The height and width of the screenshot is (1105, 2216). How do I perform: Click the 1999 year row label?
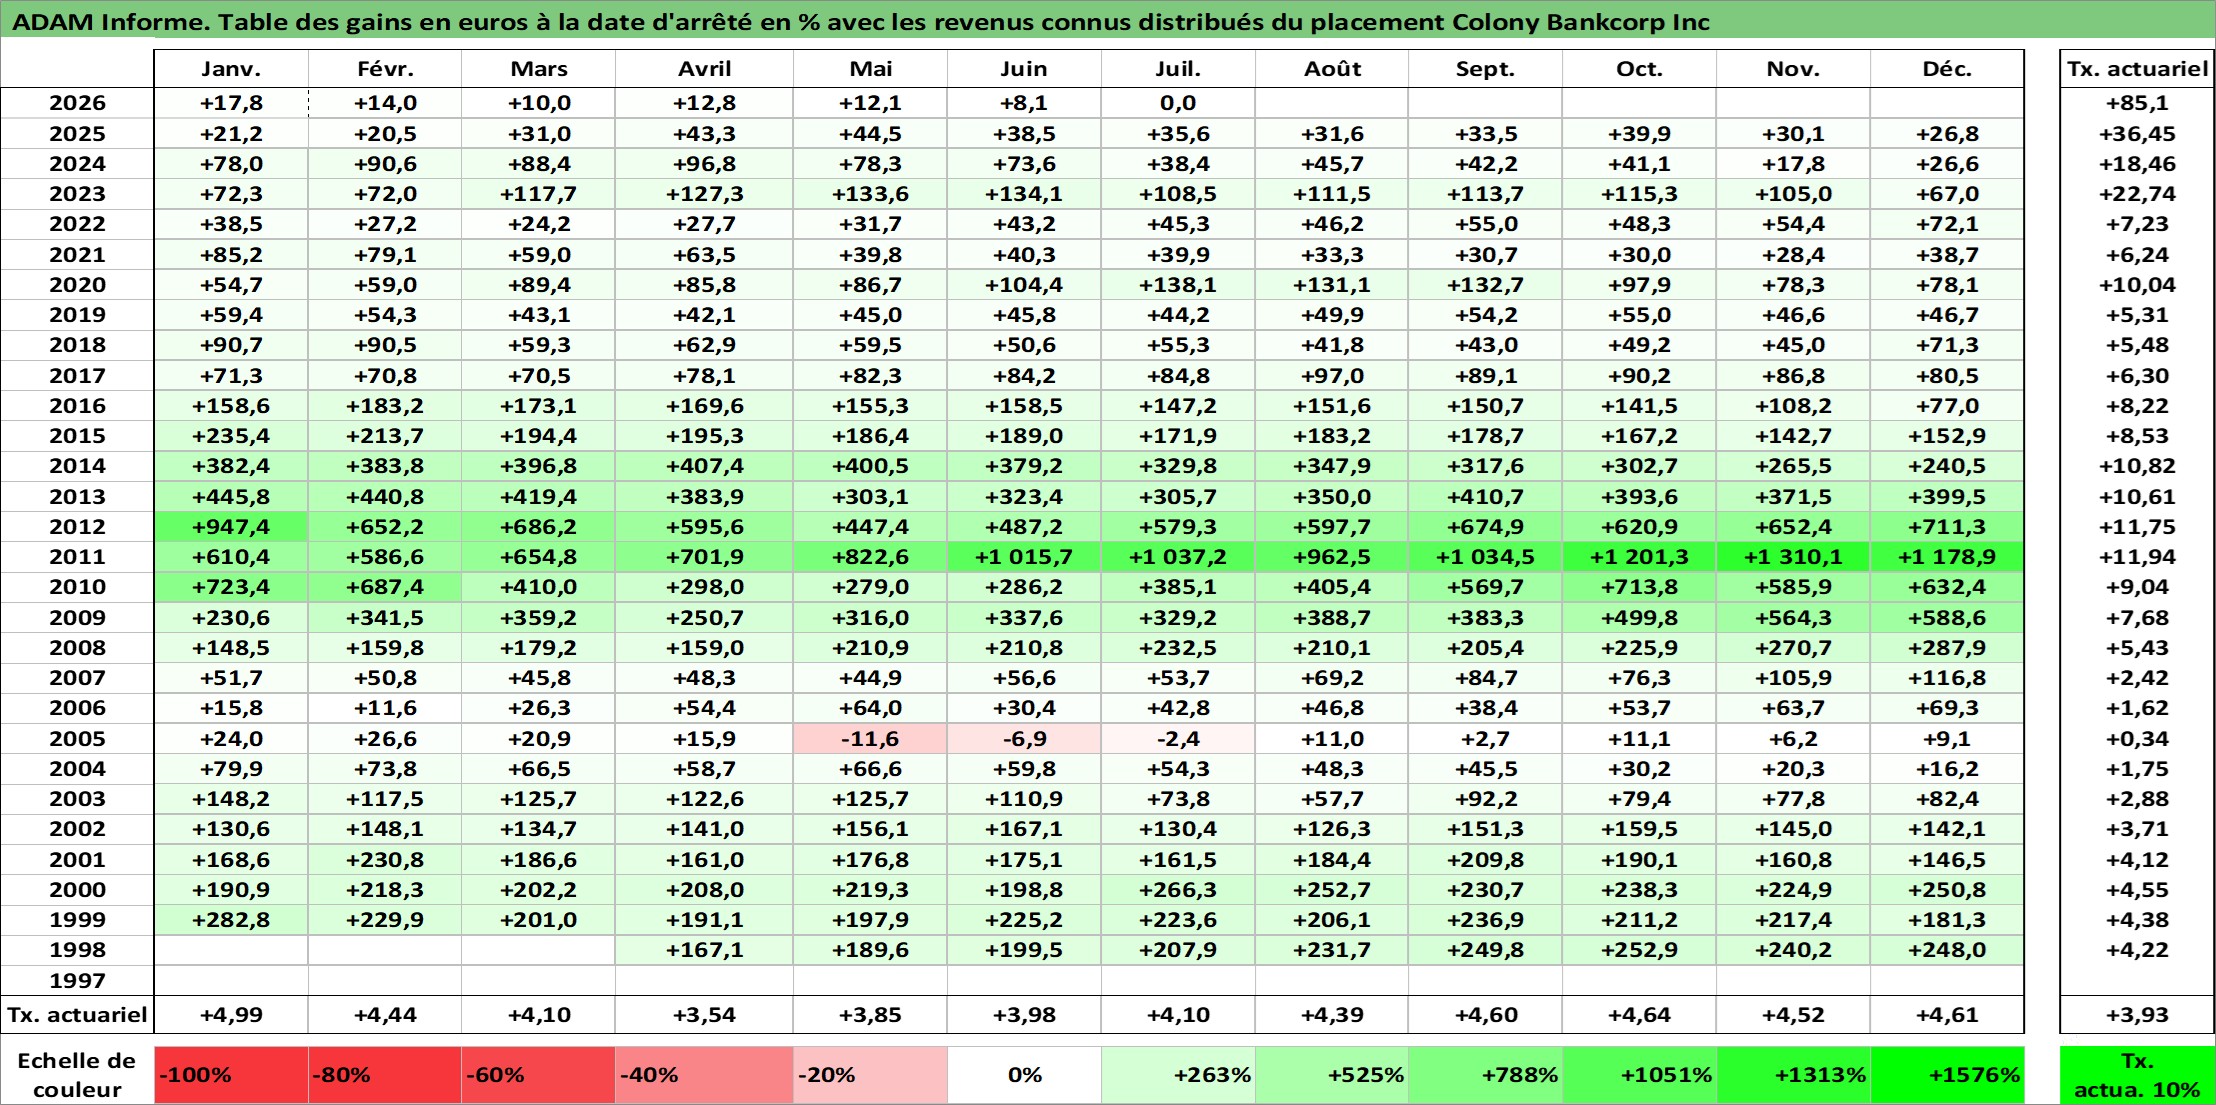(77, 920)
